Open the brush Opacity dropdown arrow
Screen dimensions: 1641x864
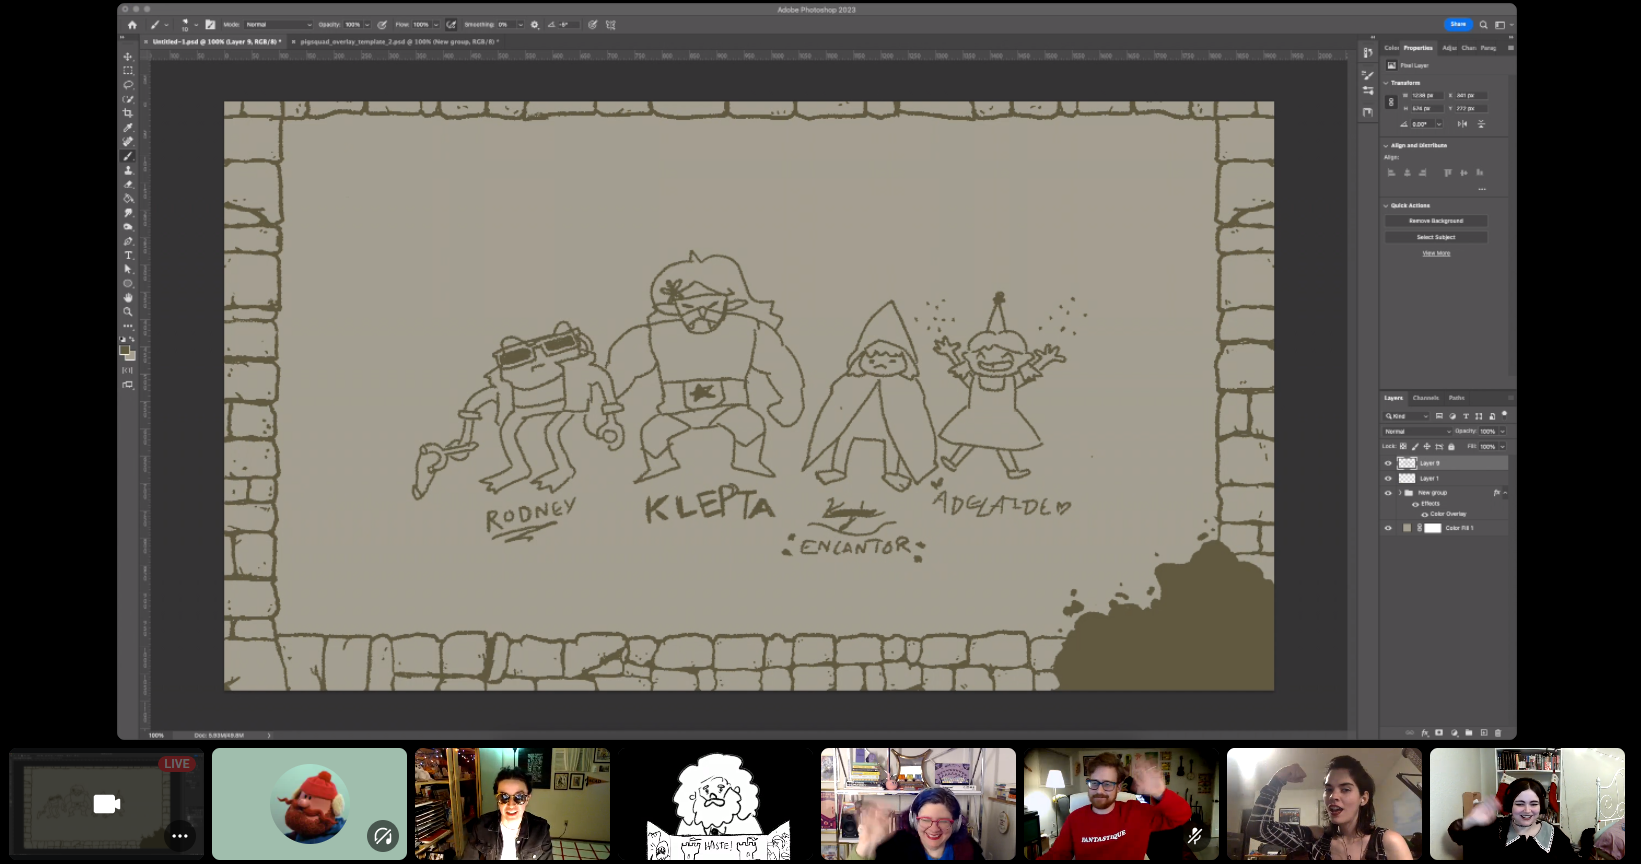click(x=367, y=25)
